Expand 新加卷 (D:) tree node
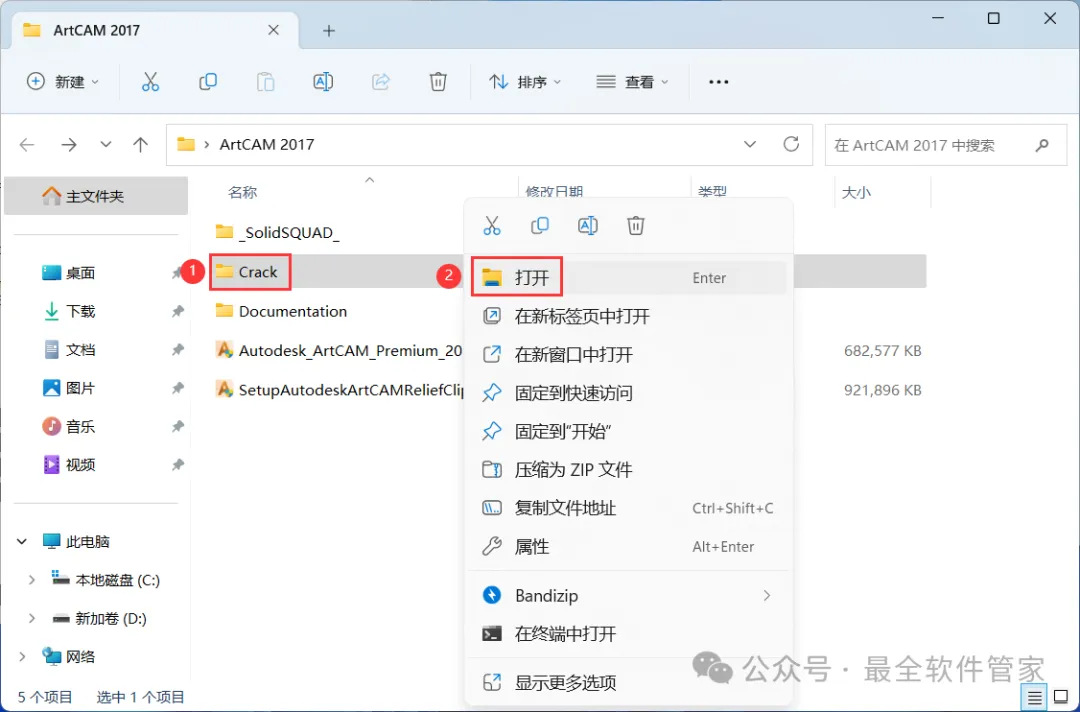 tap(32, 618)
